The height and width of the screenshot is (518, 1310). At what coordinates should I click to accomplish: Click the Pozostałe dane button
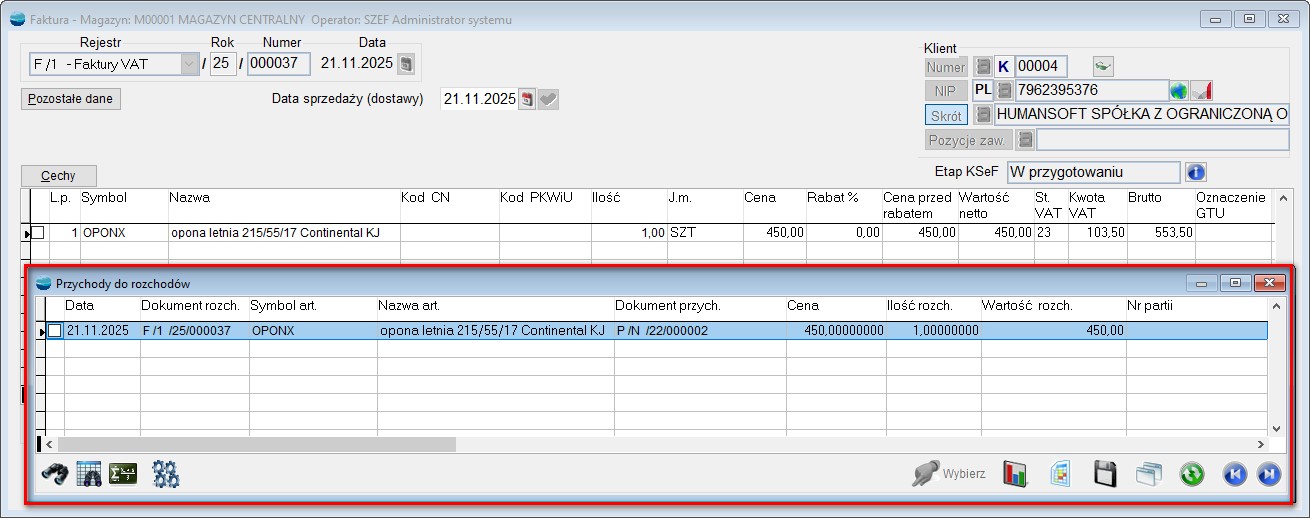(70, 99)
